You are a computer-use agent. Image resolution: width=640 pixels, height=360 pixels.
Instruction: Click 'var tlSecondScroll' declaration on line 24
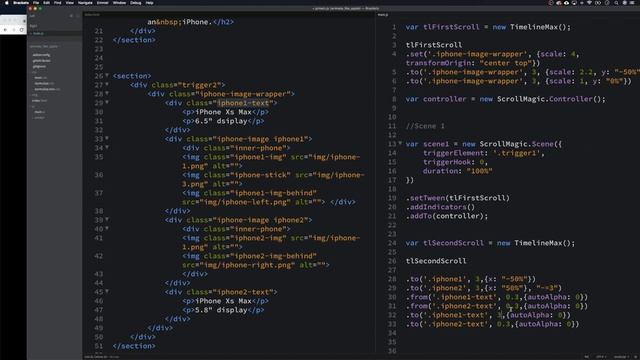[444, 242]
